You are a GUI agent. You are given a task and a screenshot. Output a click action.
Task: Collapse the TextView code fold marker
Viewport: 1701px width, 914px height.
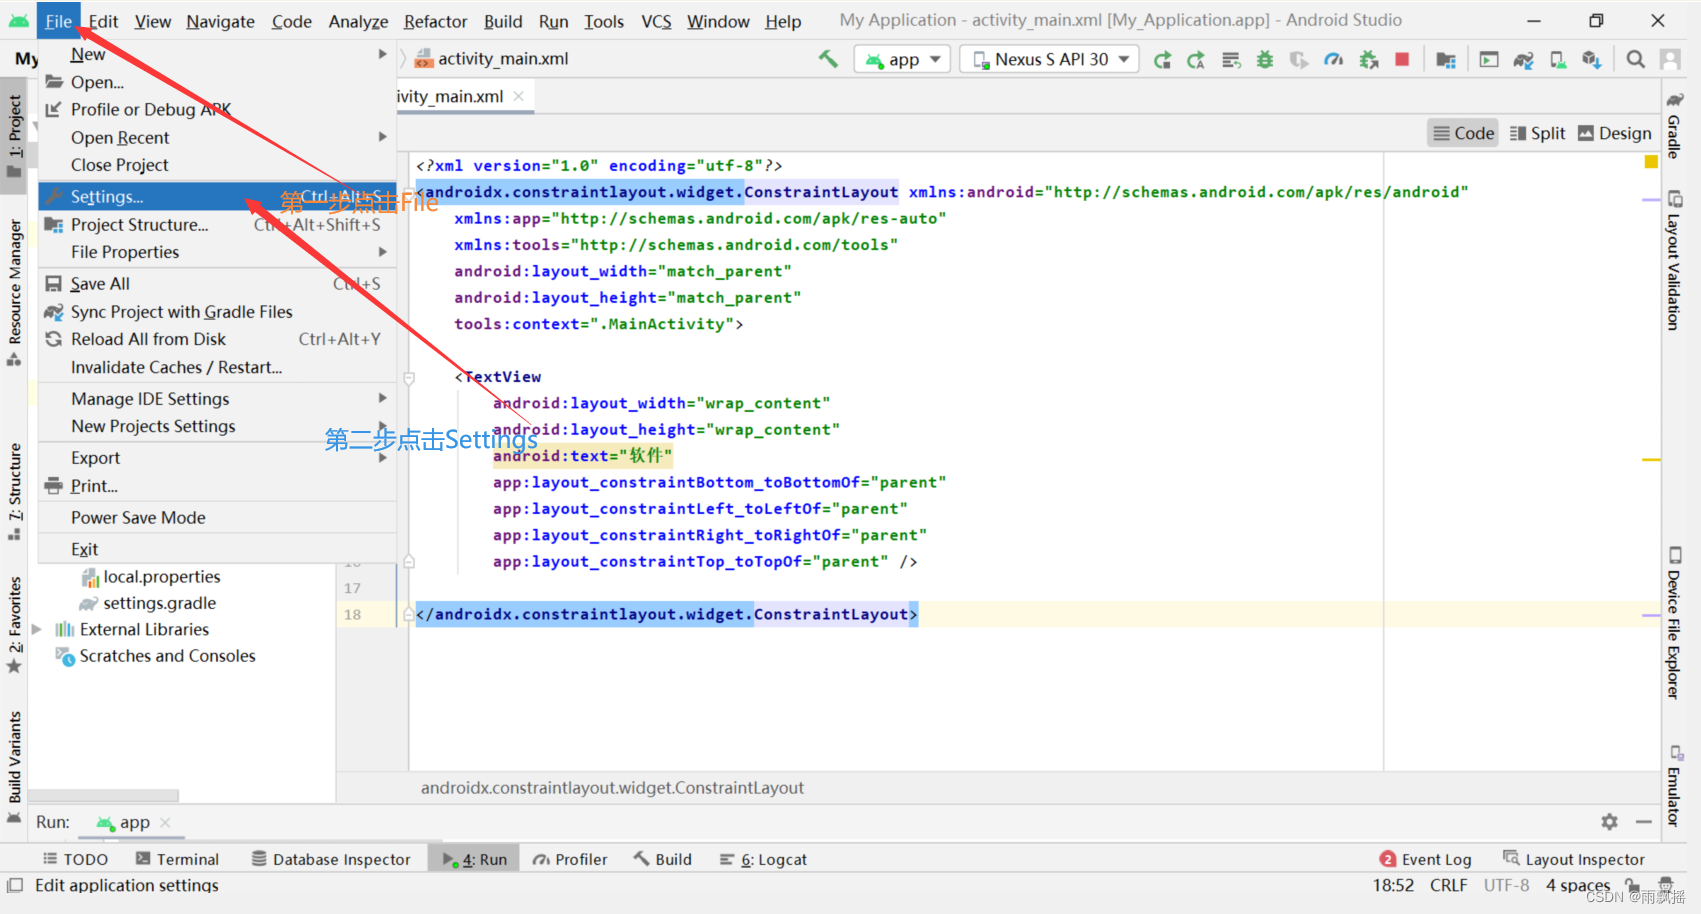409,378
